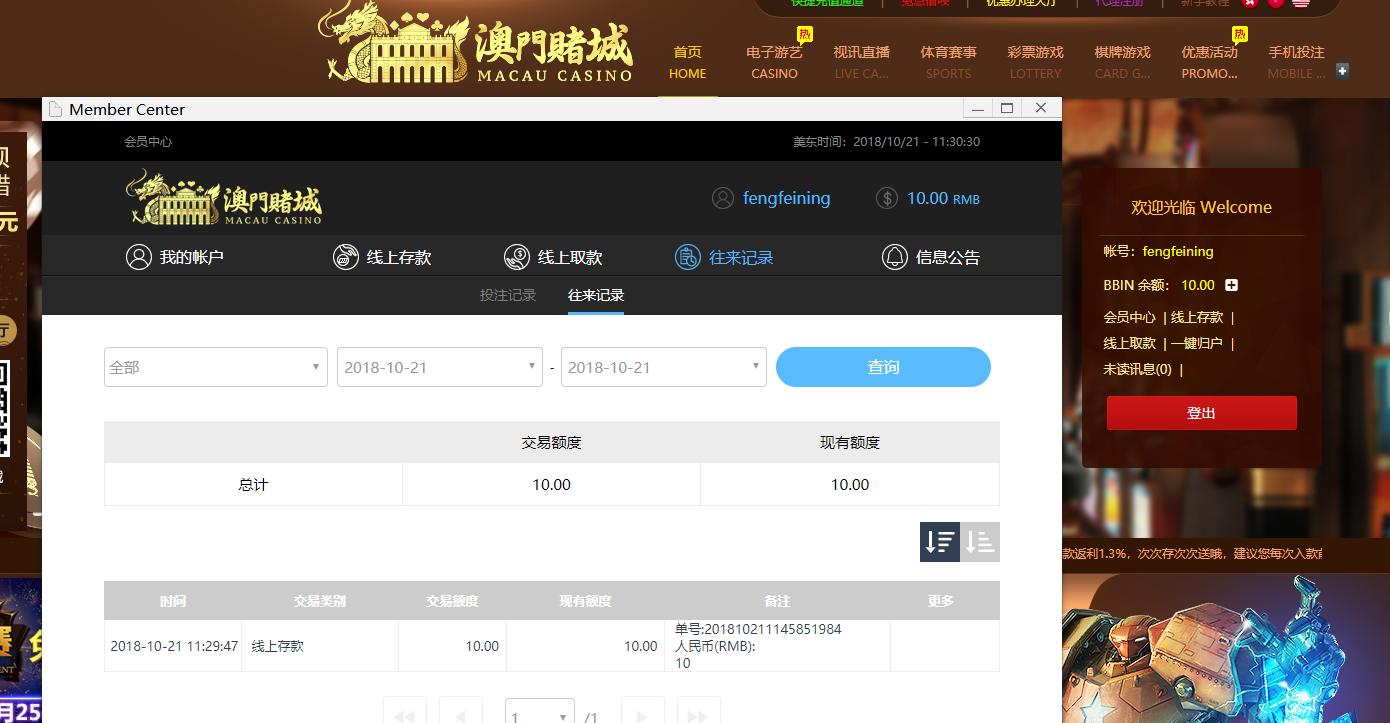Click the 时间 column header
Viewport: 1390px width, 723px height.
173,601
